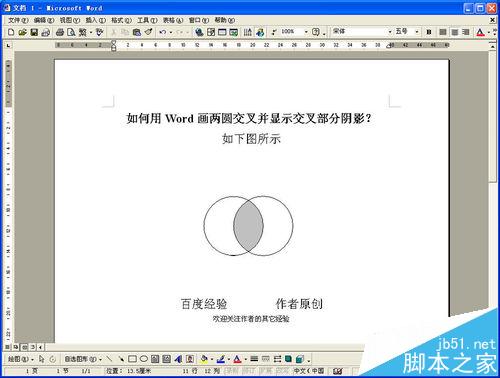Viewport: 500px width, 378px height.
Task: Open the 工具 Tools menu
Action: 147,20
